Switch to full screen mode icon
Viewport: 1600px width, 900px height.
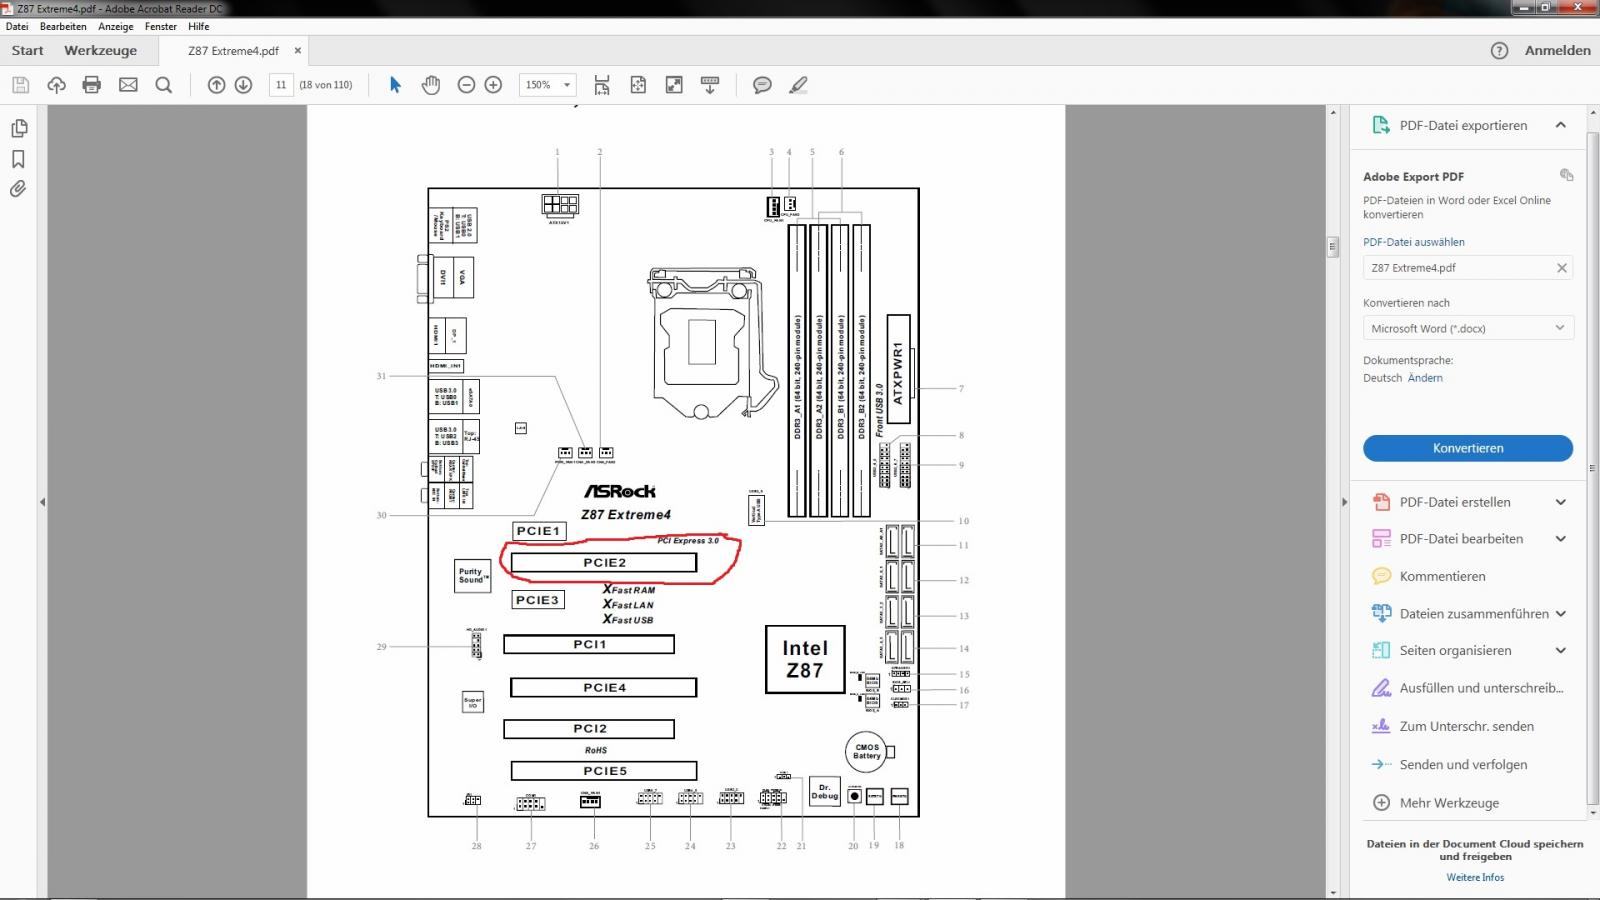(x=674, y=85)
